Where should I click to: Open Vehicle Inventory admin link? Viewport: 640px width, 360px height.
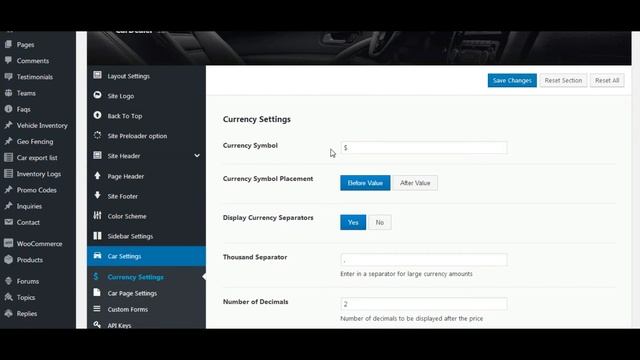(42, 125)
